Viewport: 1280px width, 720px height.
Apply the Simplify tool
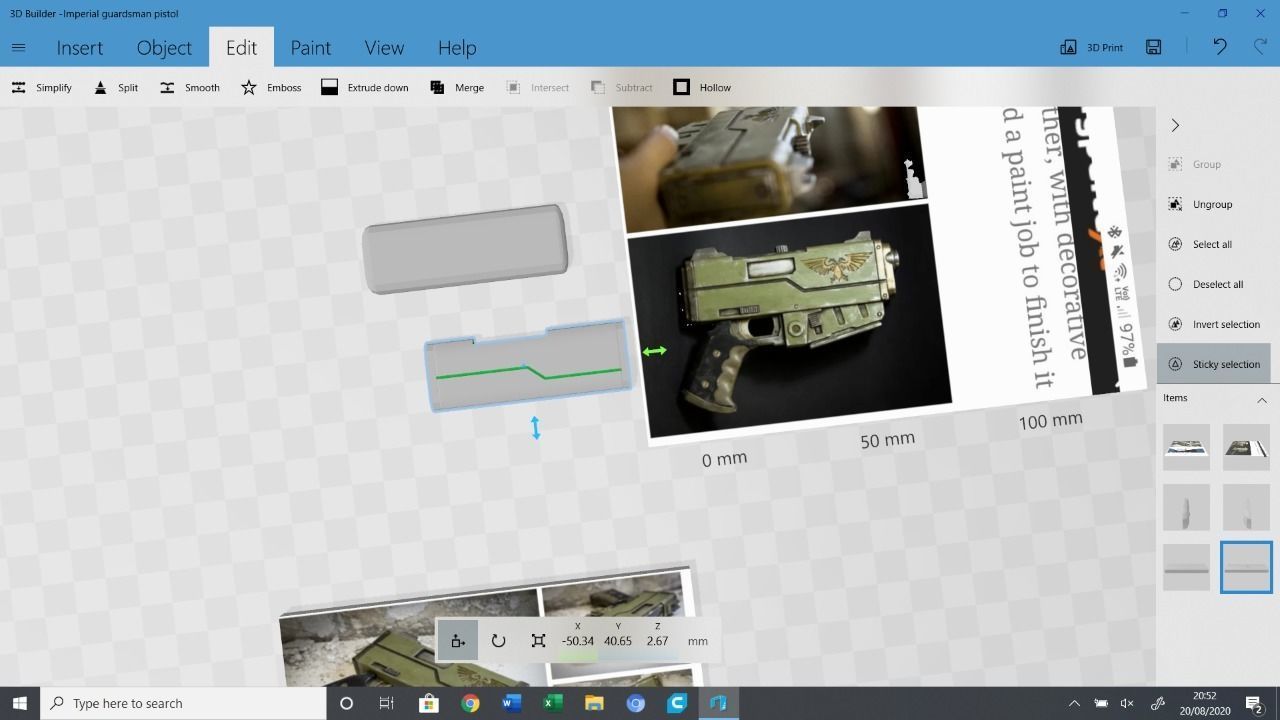[41, 87]
